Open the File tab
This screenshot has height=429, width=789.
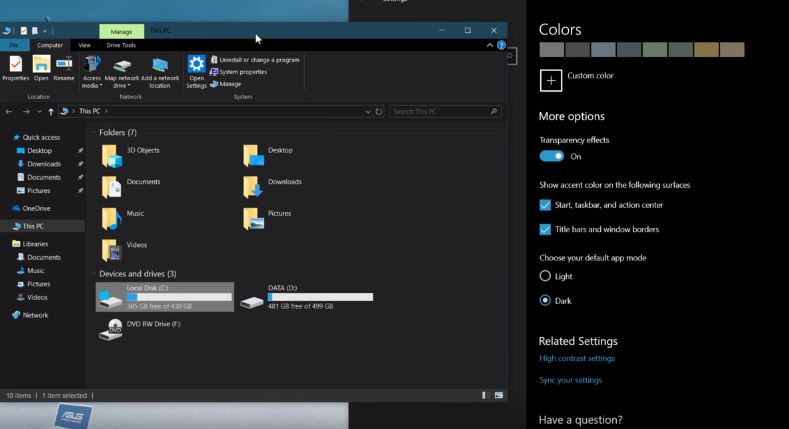(14, 45)
